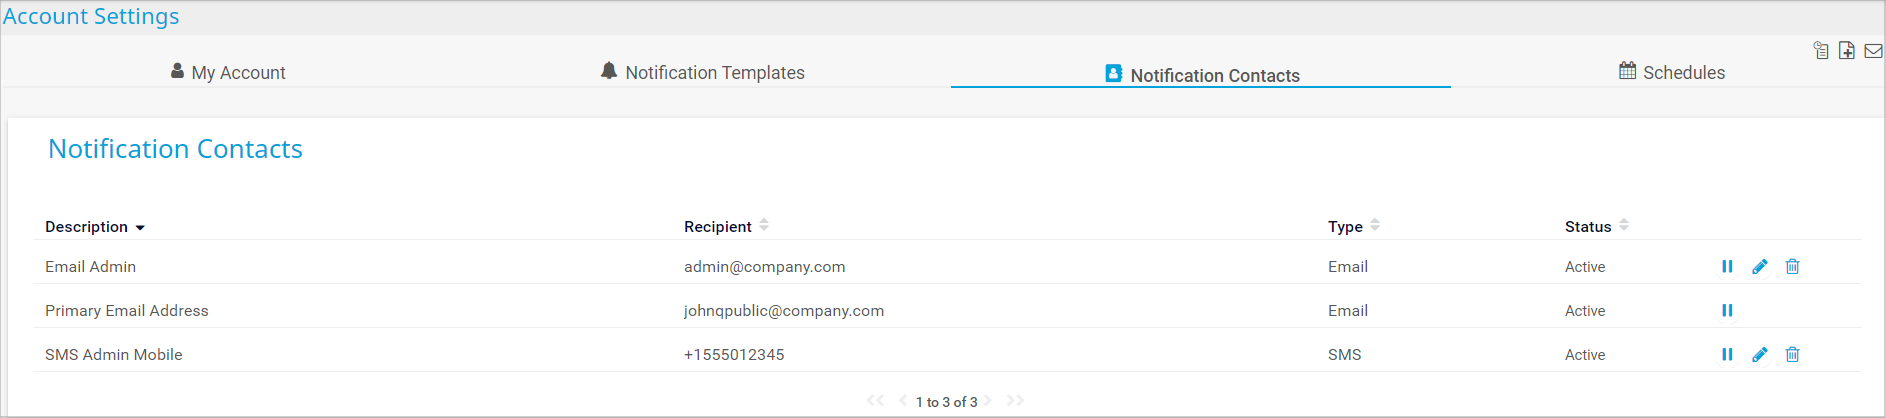
Task: Pause the Primary Email Address contact
Action: pos(1727,311)
